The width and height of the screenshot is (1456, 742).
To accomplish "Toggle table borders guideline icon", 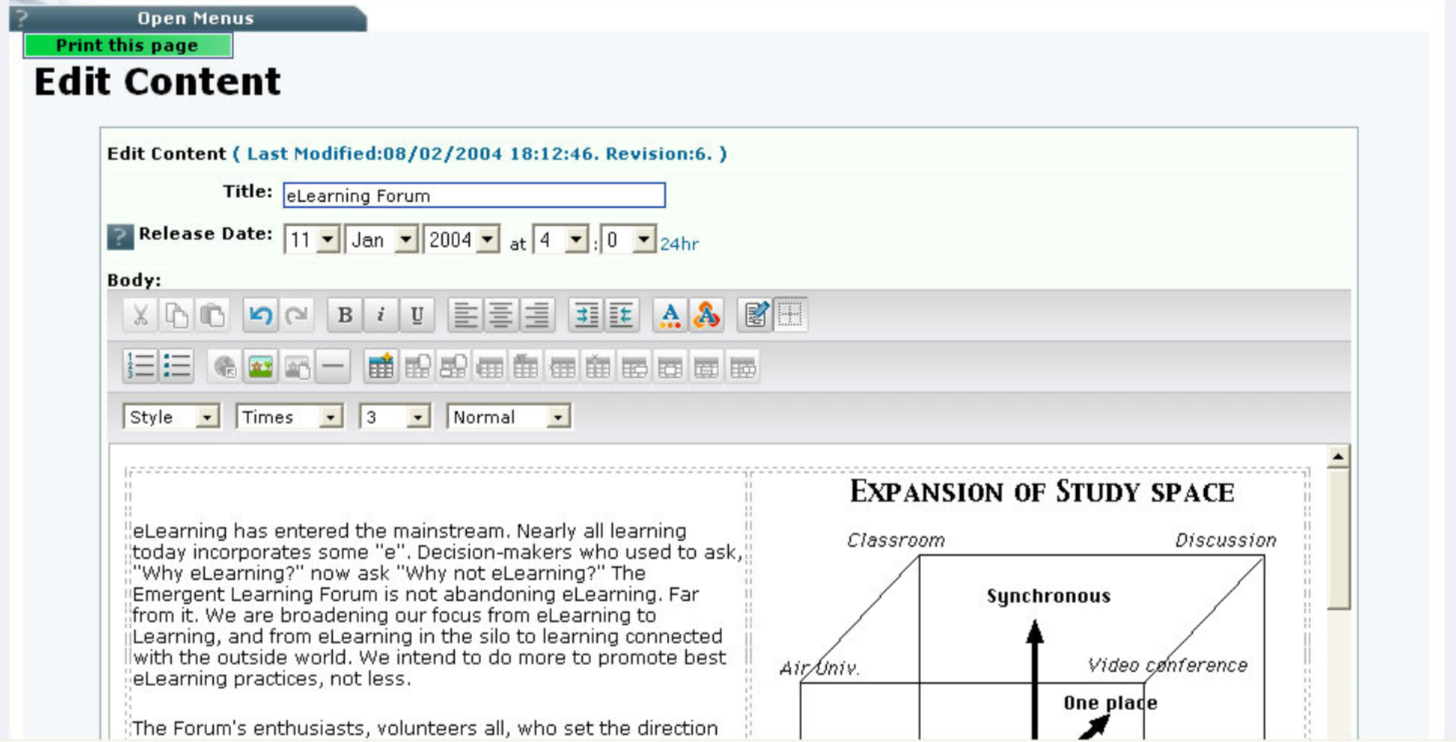I will click(x=790, y=315).
